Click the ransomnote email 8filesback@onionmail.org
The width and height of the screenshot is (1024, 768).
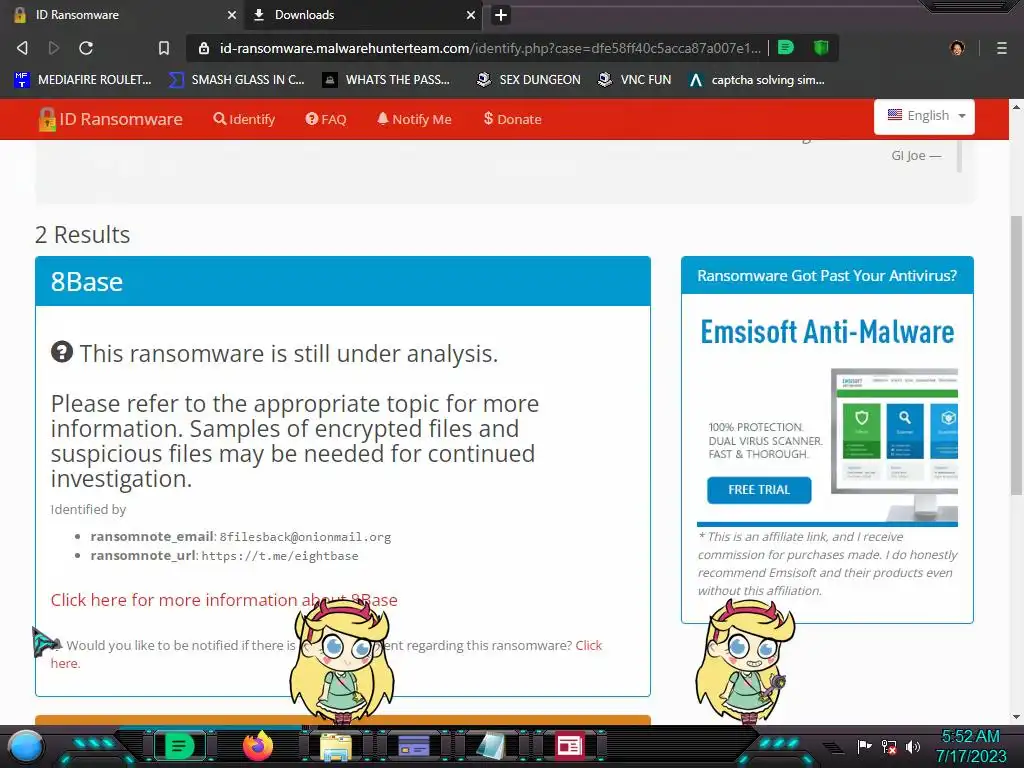coord(305,537)
